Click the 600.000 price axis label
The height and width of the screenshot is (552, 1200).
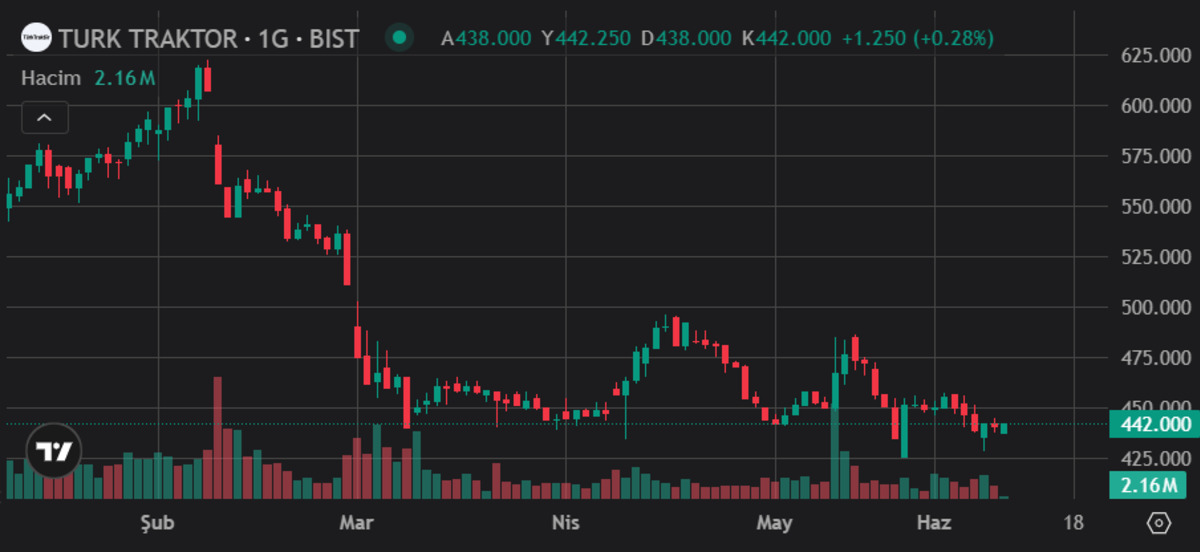pyautogui.click(x=1155, y=106)
